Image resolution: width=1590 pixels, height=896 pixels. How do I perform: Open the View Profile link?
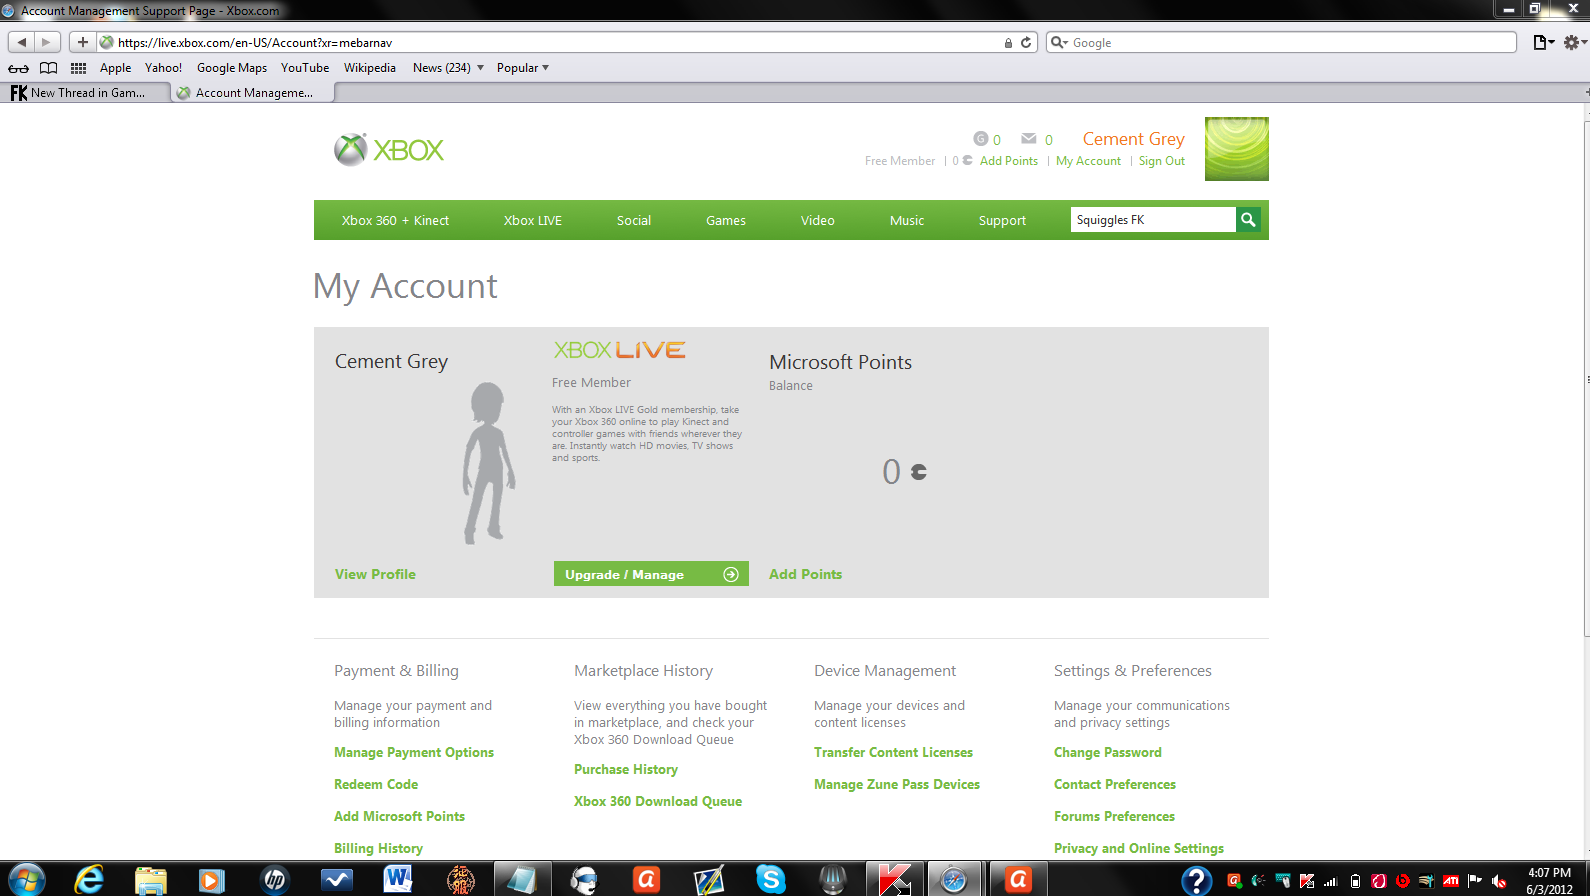[375, 574]
